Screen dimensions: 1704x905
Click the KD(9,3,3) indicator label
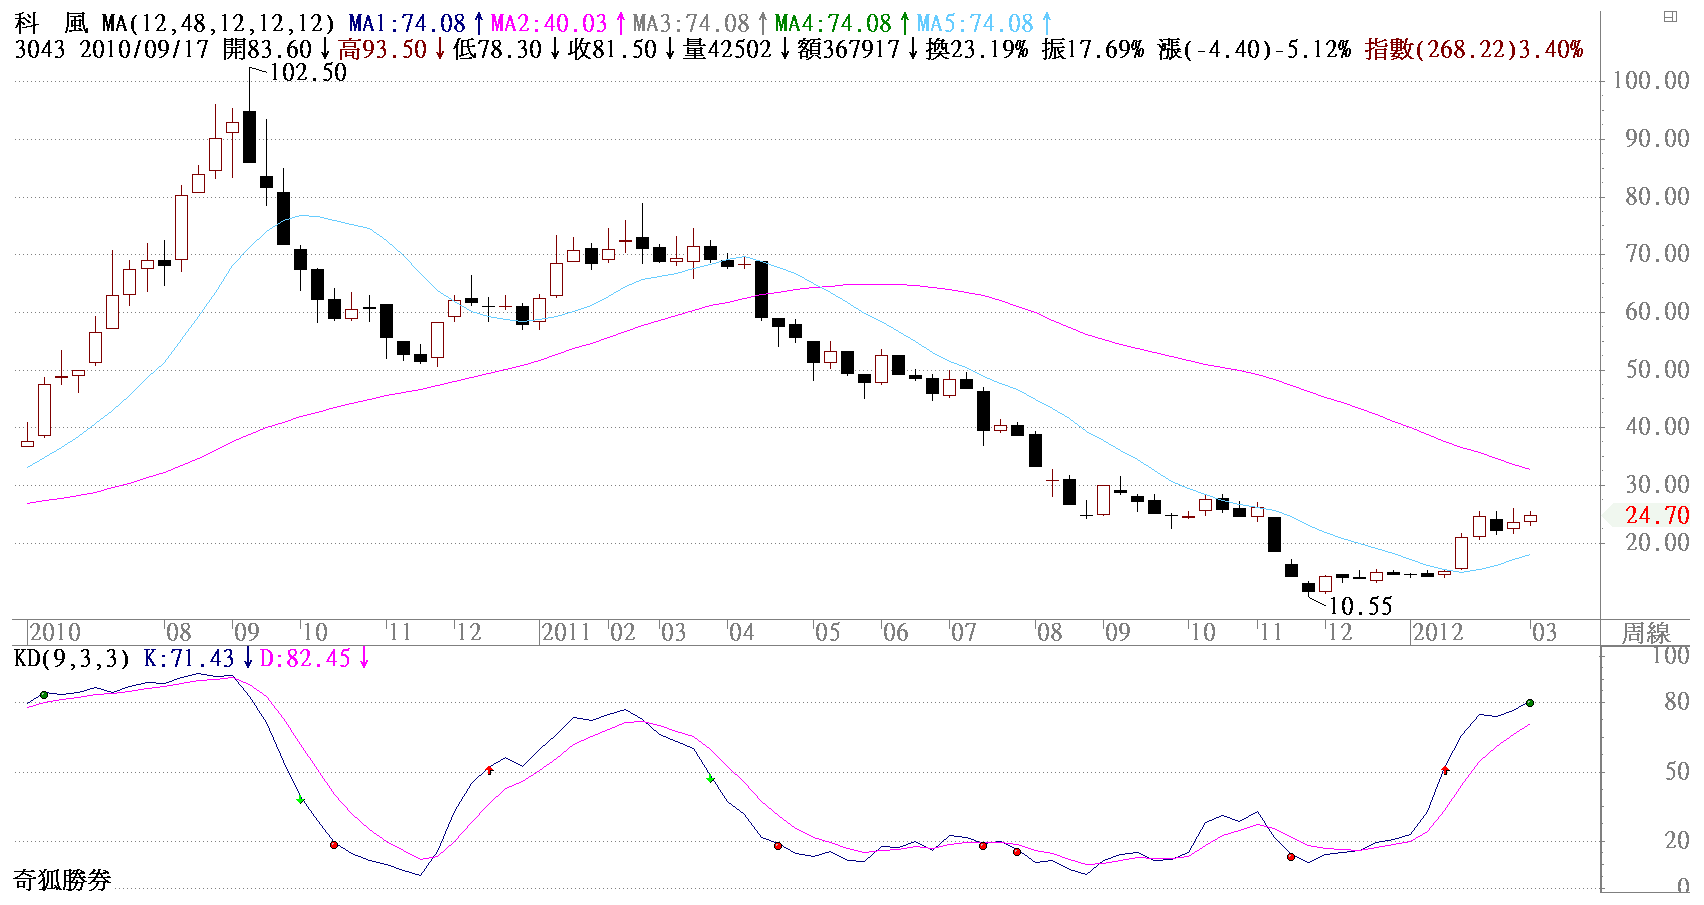tap(71, 658)
